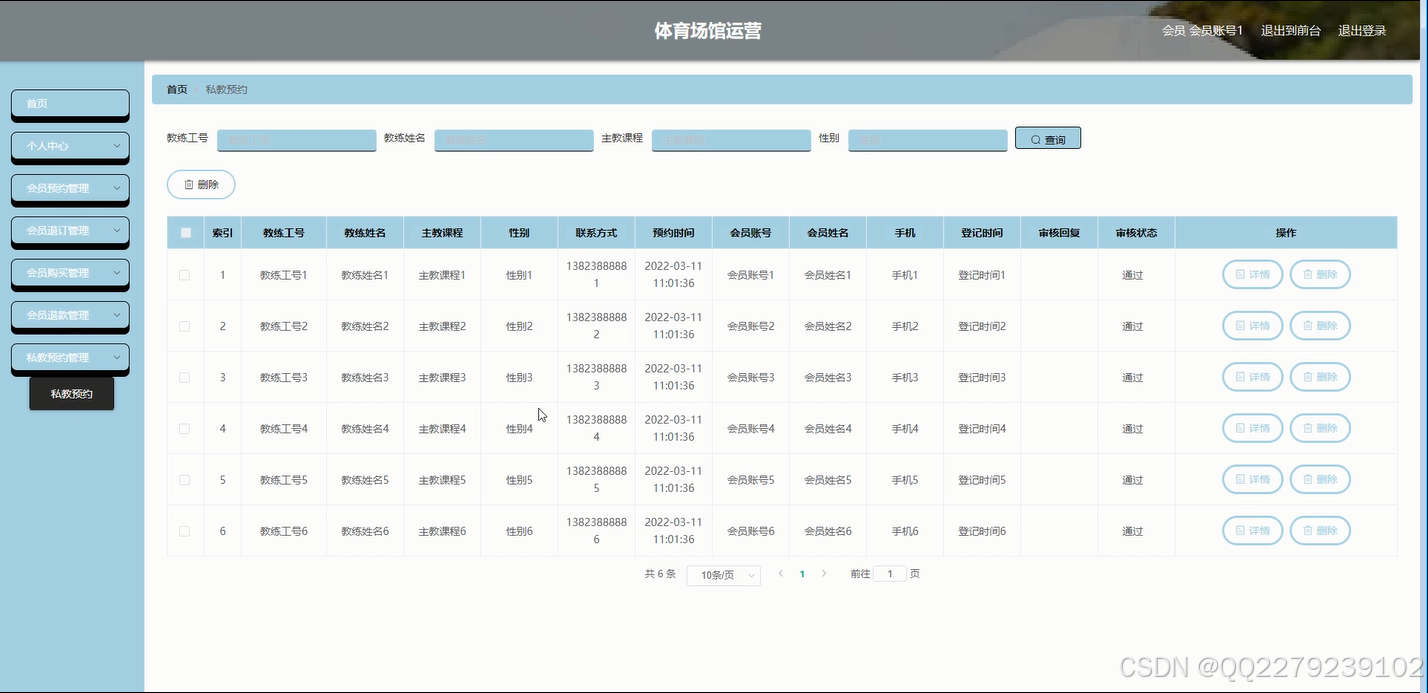
Task: Check the checkbox for row 教练工号2
Action: click(184, 325)
